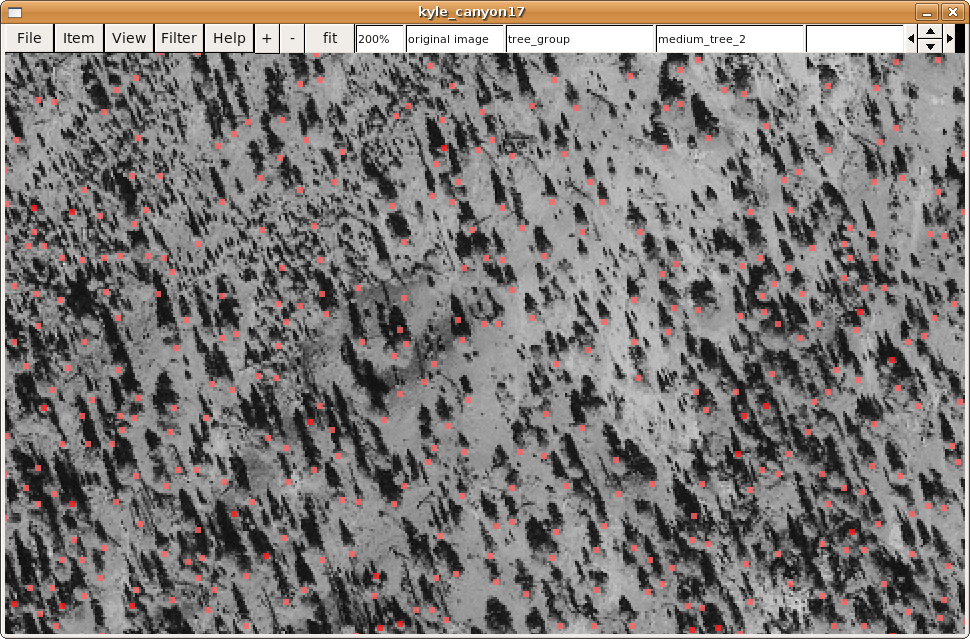This screenshot has height=639, width=970.
Task: Click the empty text field beside medium_tree_2
Action: (x=854, y=39)
